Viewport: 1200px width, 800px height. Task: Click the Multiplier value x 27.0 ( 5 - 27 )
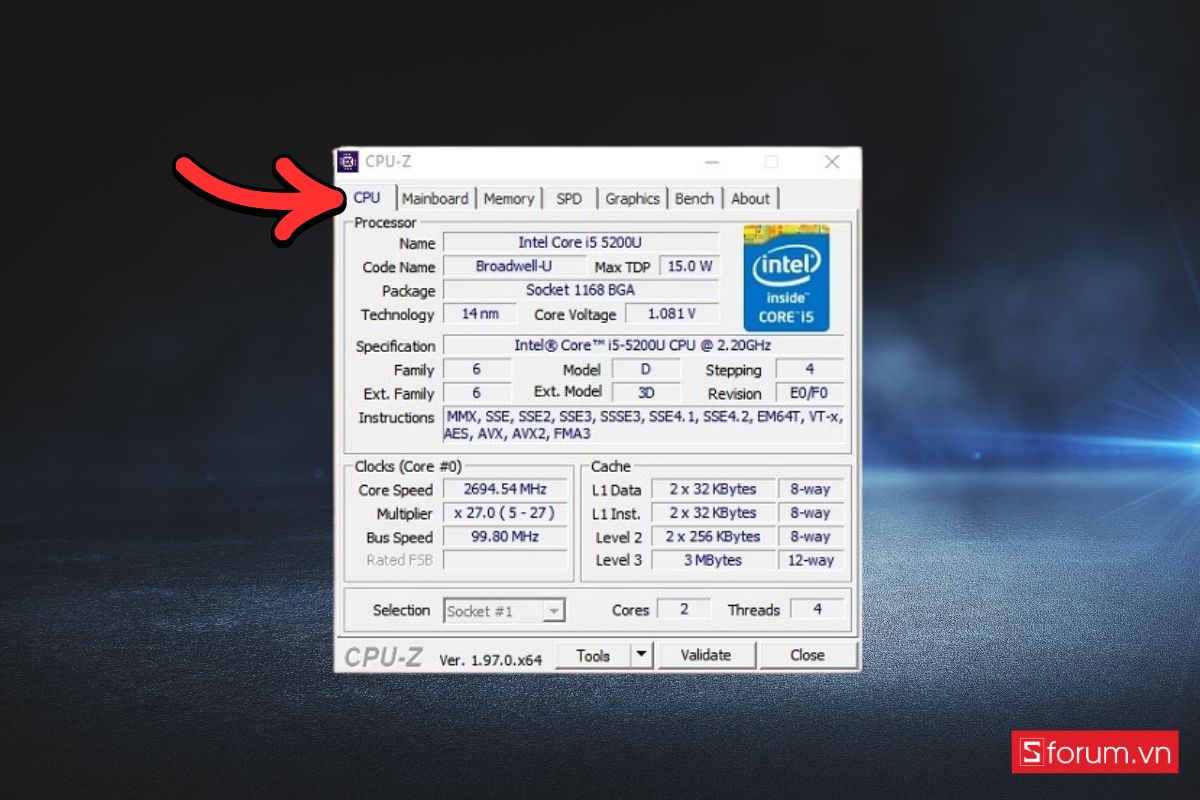click(505, 513)
